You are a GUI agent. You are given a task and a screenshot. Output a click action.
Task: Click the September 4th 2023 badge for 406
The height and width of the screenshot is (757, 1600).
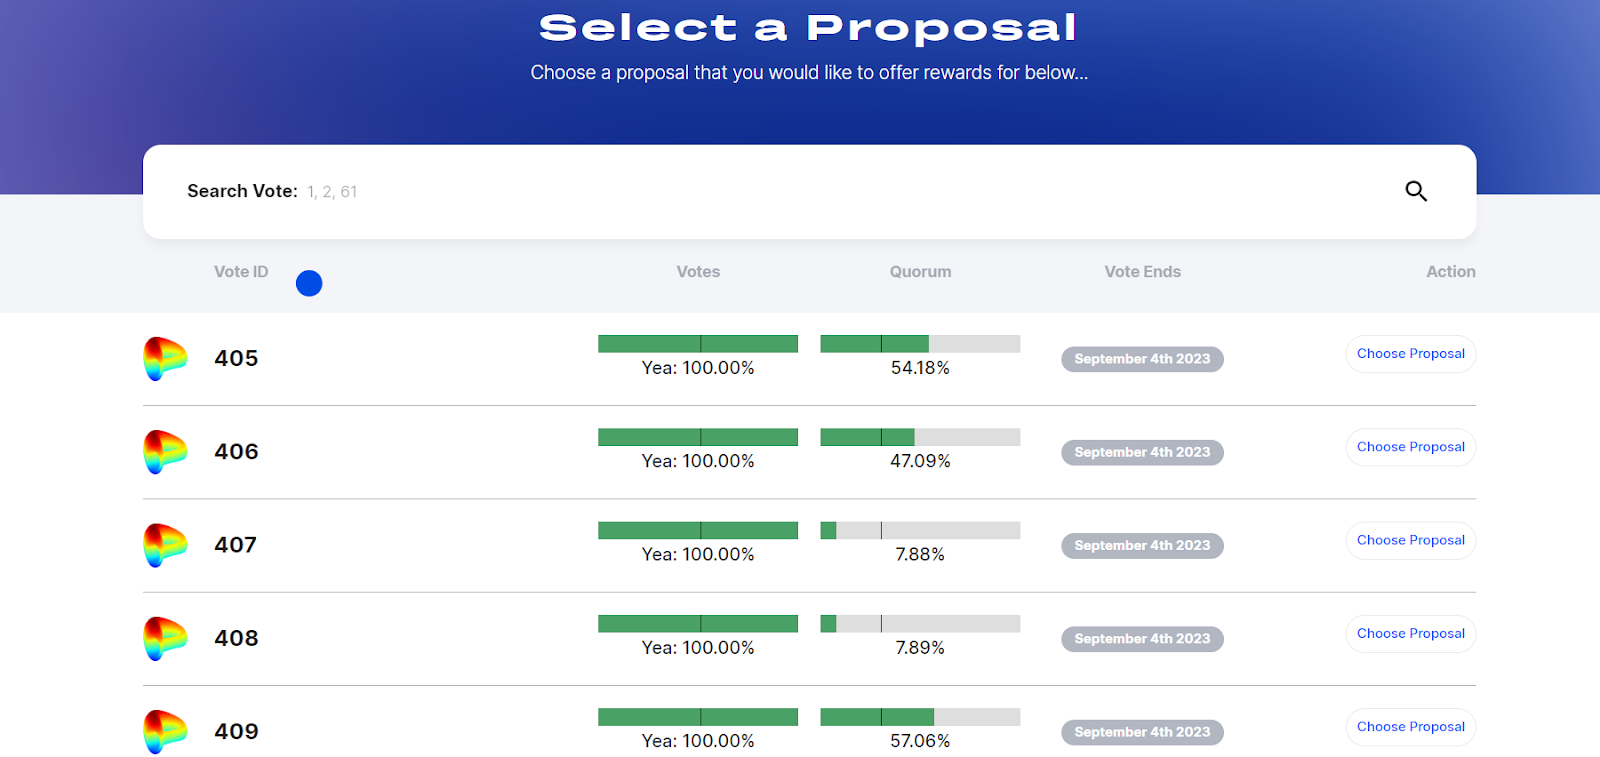coord(1142,452)
